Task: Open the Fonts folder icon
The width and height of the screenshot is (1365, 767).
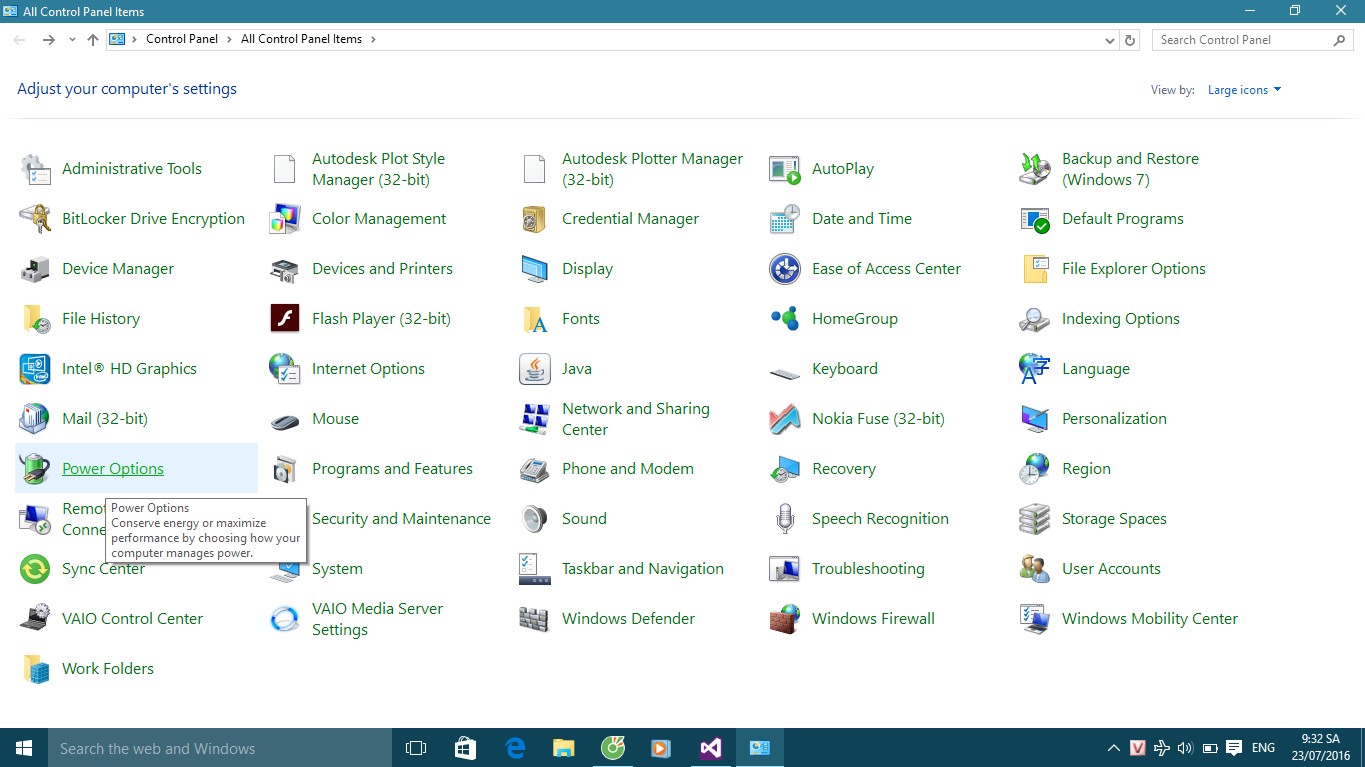Action: [x=535, y=319]
